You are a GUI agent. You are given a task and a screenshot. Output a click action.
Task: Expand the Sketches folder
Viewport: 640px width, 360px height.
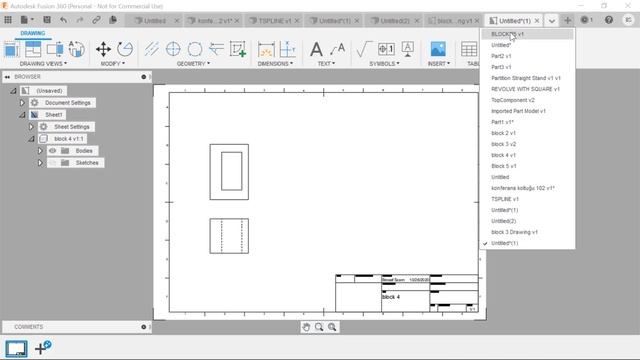[x=40, y=163]
